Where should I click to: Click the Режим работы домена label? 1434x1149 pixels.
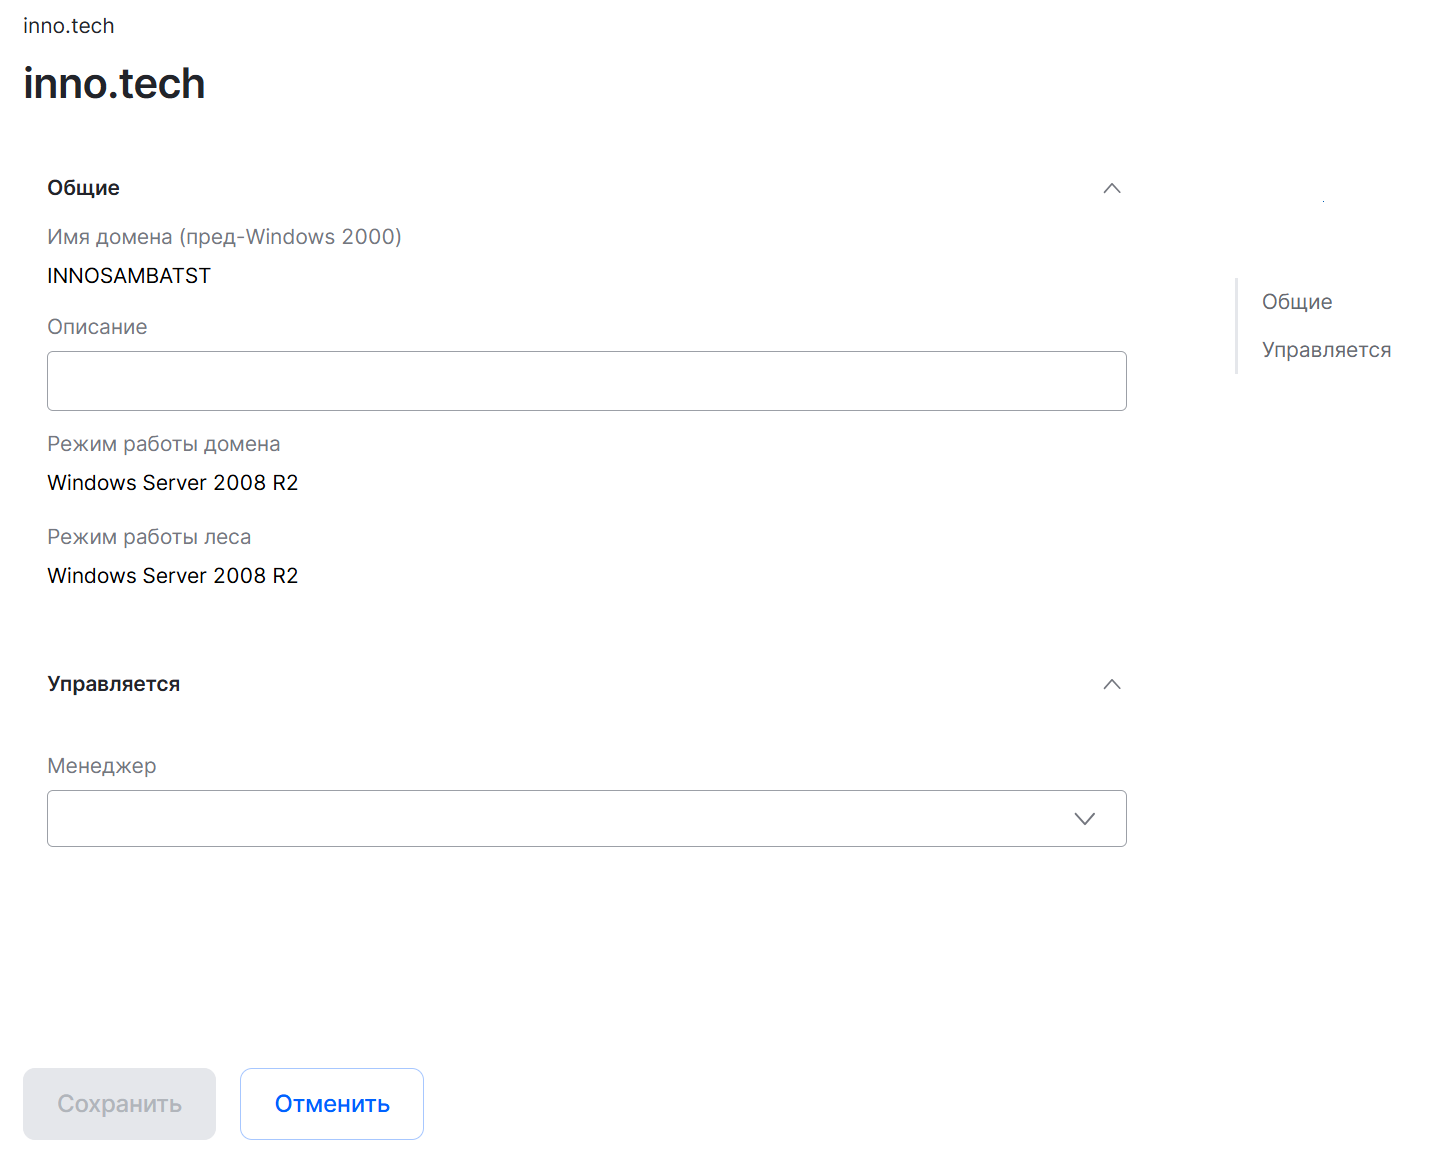pyautogui.click(x=163, y=444)
